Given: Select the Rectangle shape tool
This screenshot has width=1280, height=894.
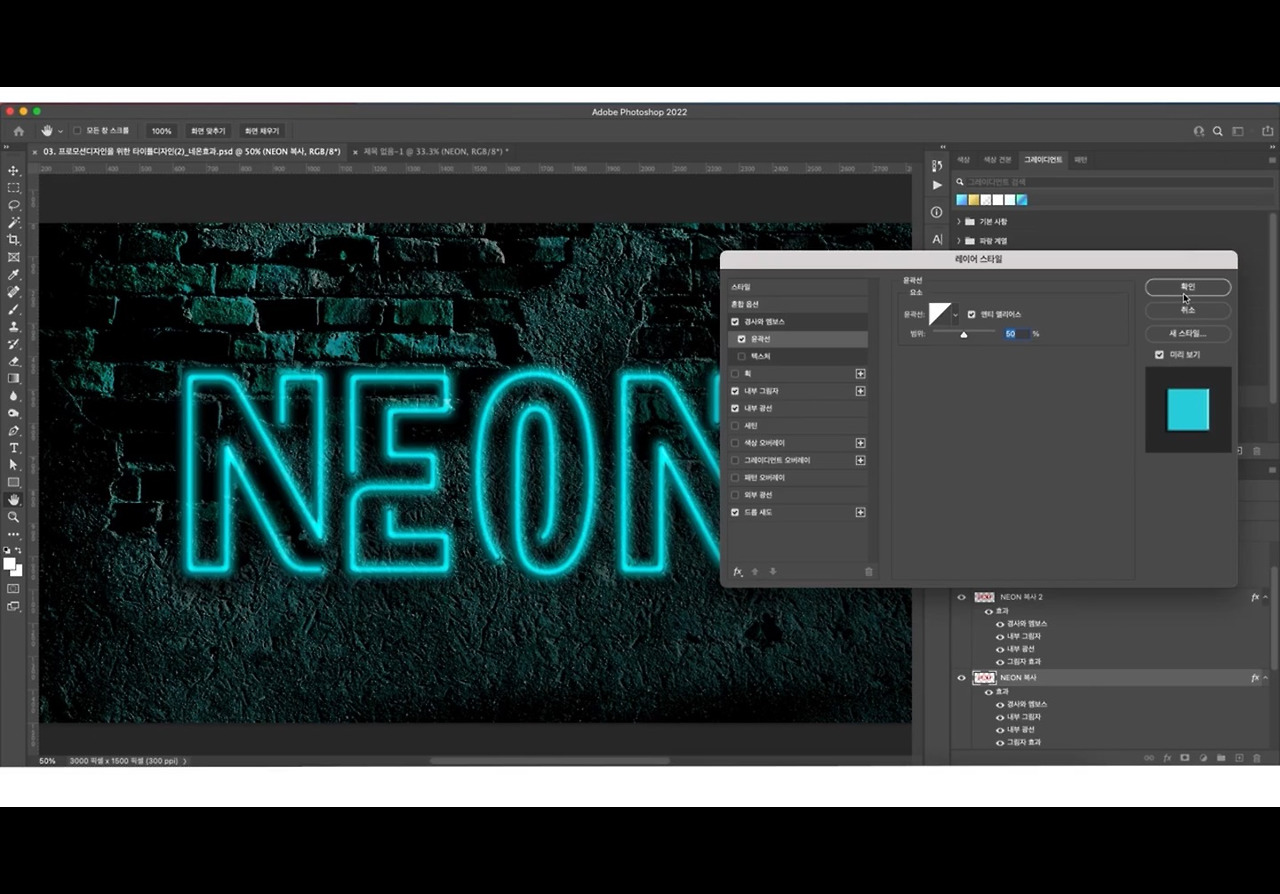Looking at the screenshot, I should click(14, 482).
